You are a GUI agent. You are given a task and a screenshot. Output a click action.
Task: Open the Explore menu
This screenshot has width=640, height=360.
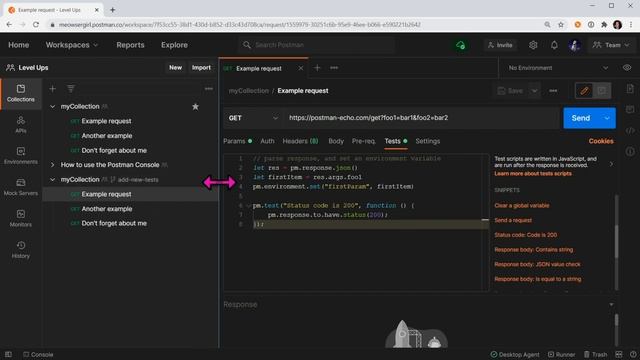pyautogui.click(x=174, y=45)
